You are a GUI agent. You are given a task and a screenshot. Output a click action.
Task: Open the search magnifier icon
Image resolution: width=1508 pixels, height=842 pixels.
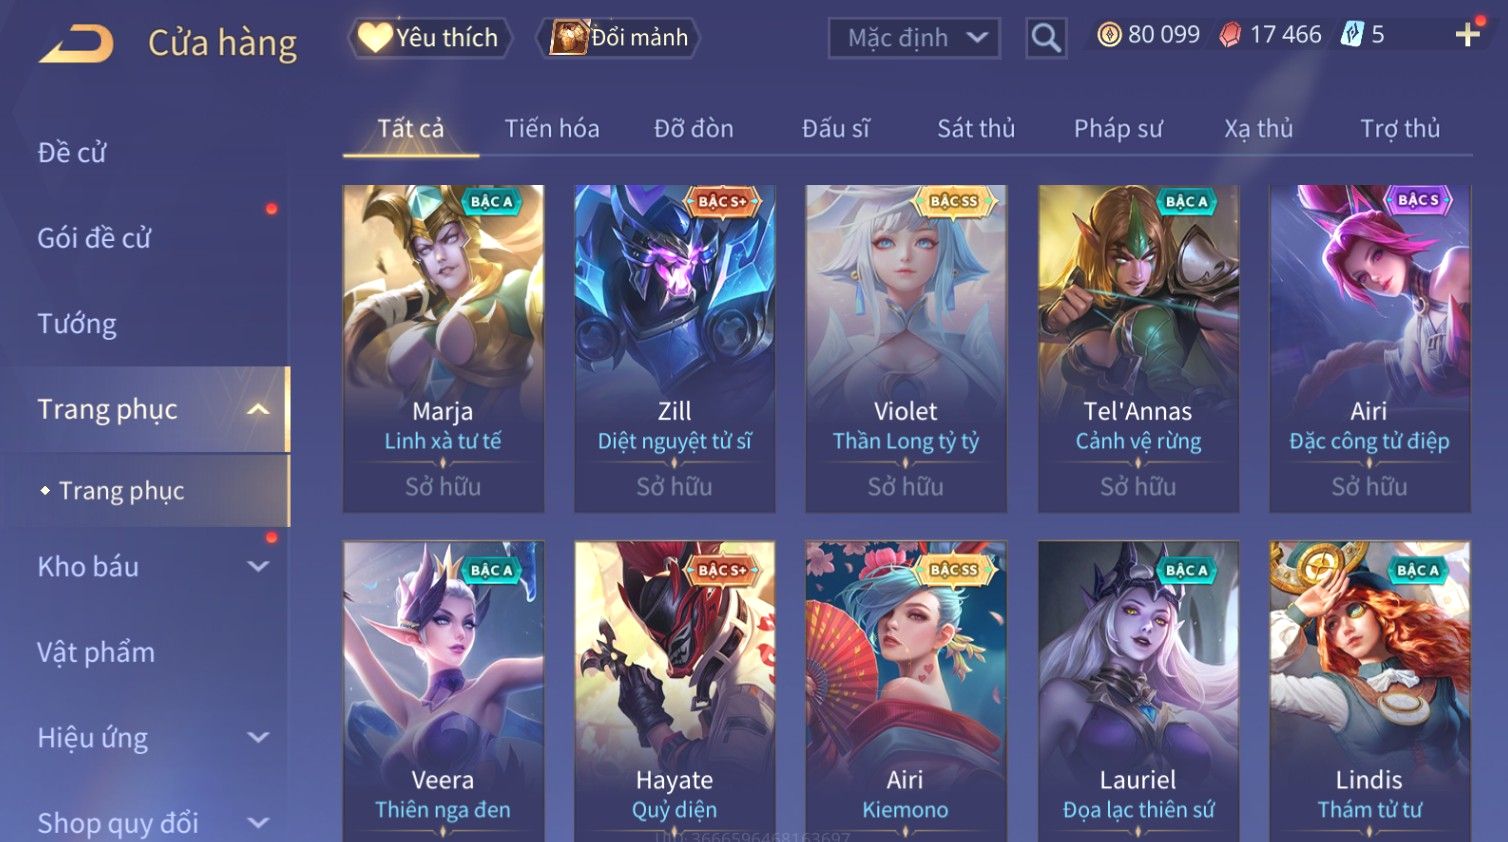pyautogui.click(x=1046, y=38)
